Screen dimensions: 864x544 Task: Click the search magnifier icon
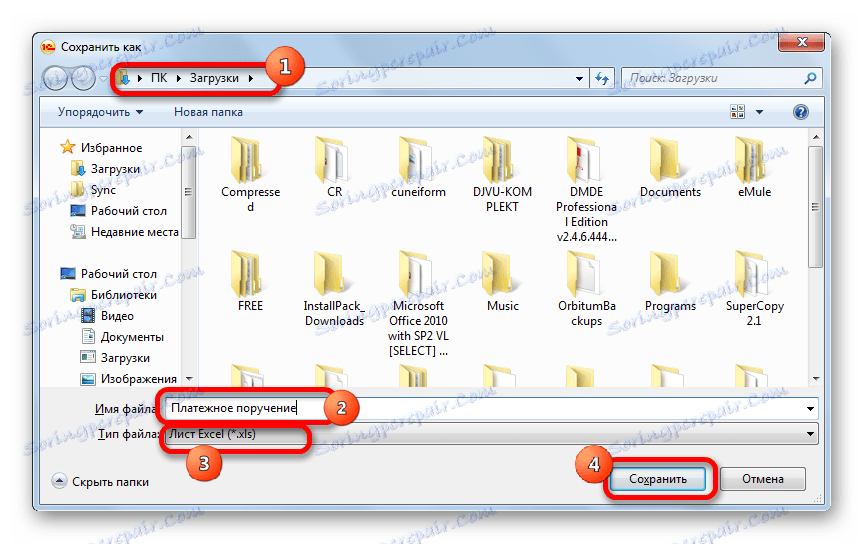[x=809, y=78]
